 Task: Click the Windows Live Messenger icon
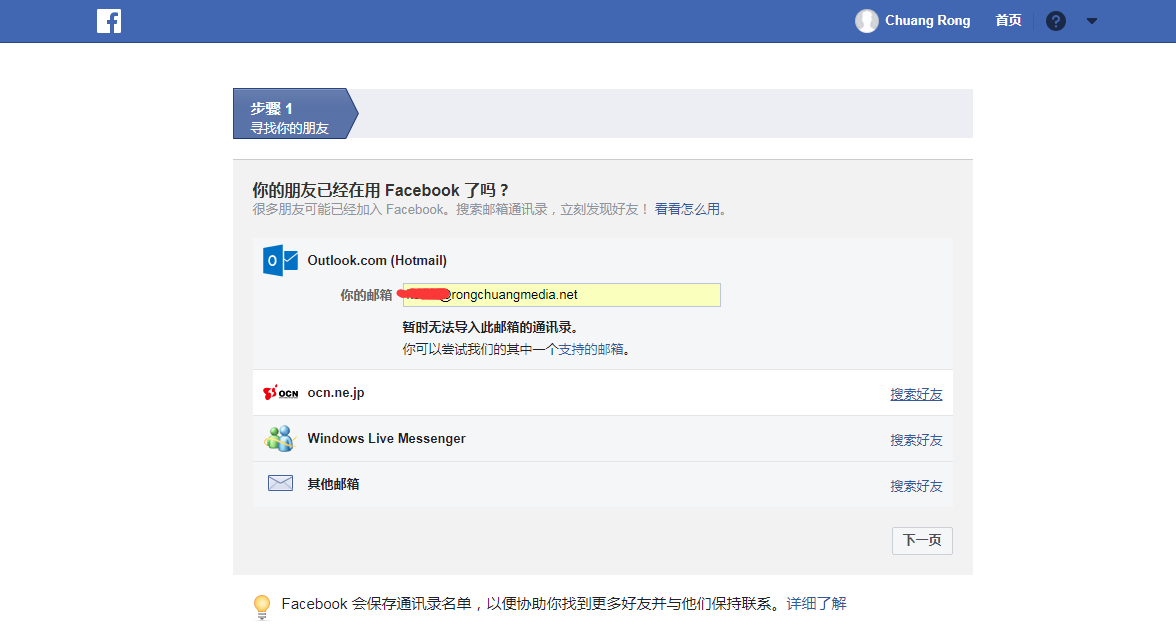tap(280, 438)
